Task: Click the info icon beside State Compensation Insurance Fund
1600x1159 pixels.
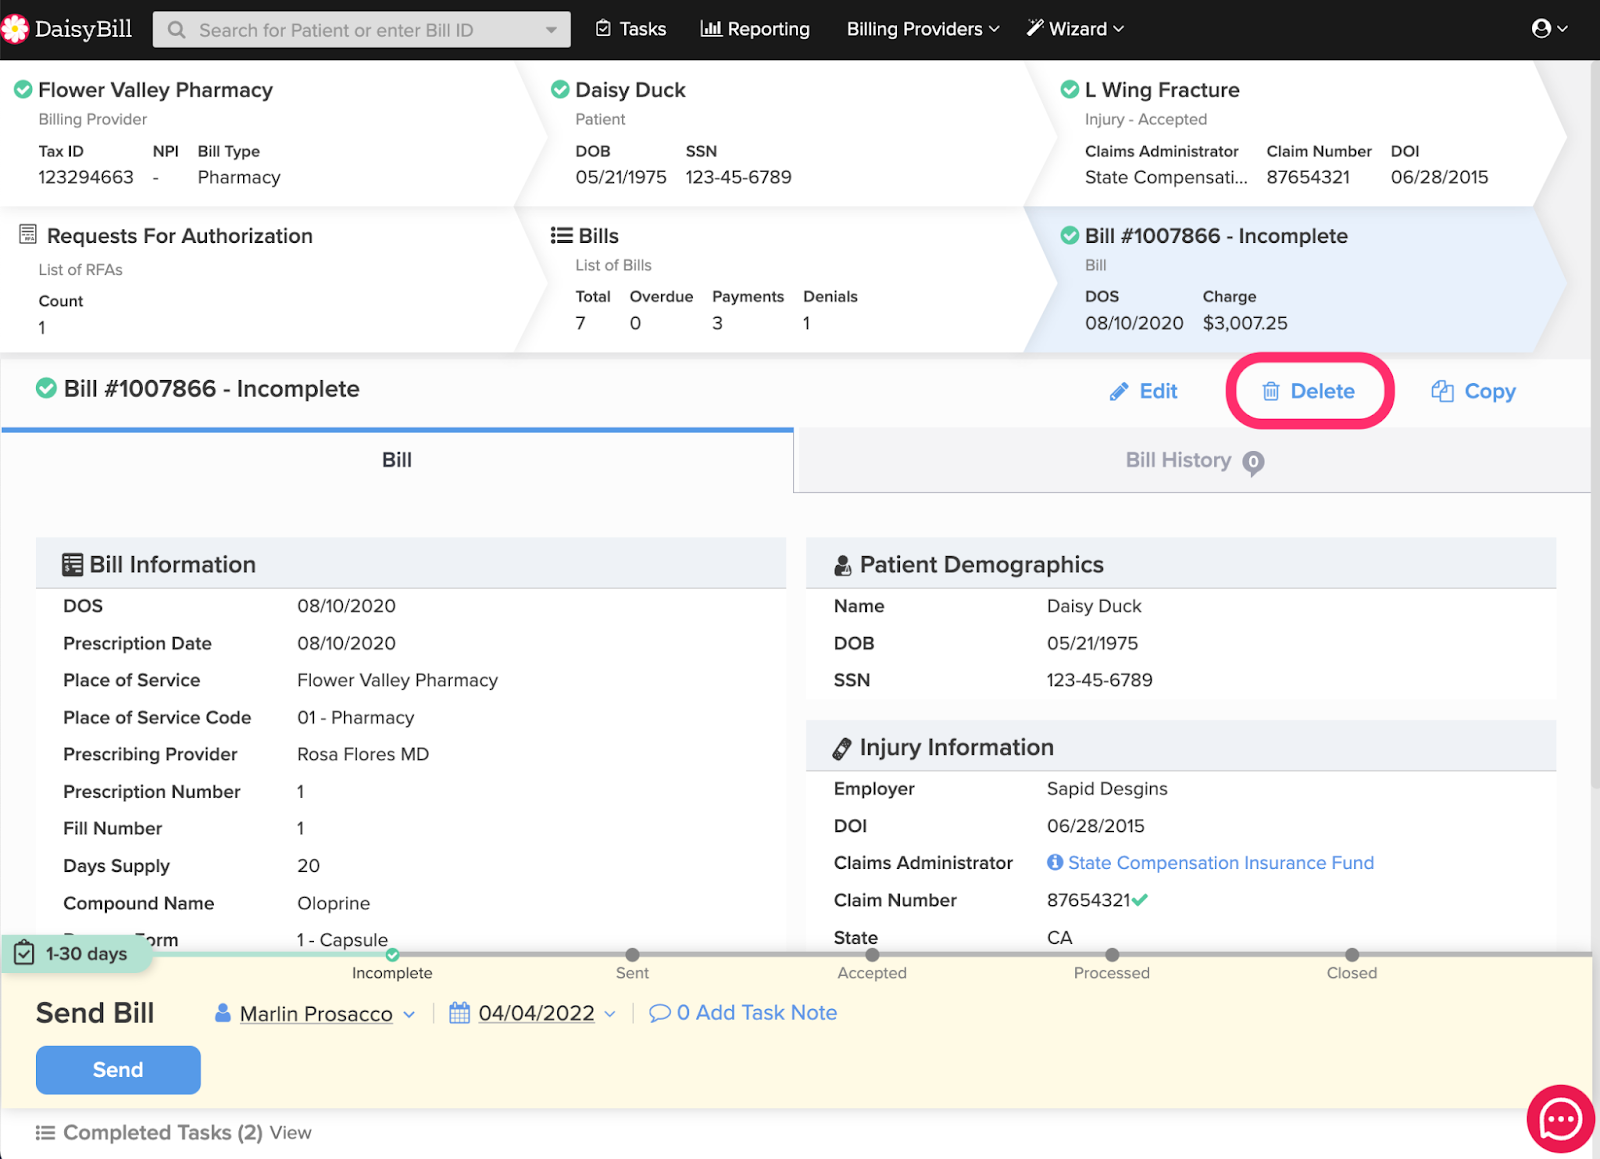Action: click(x=1055, y=862)
